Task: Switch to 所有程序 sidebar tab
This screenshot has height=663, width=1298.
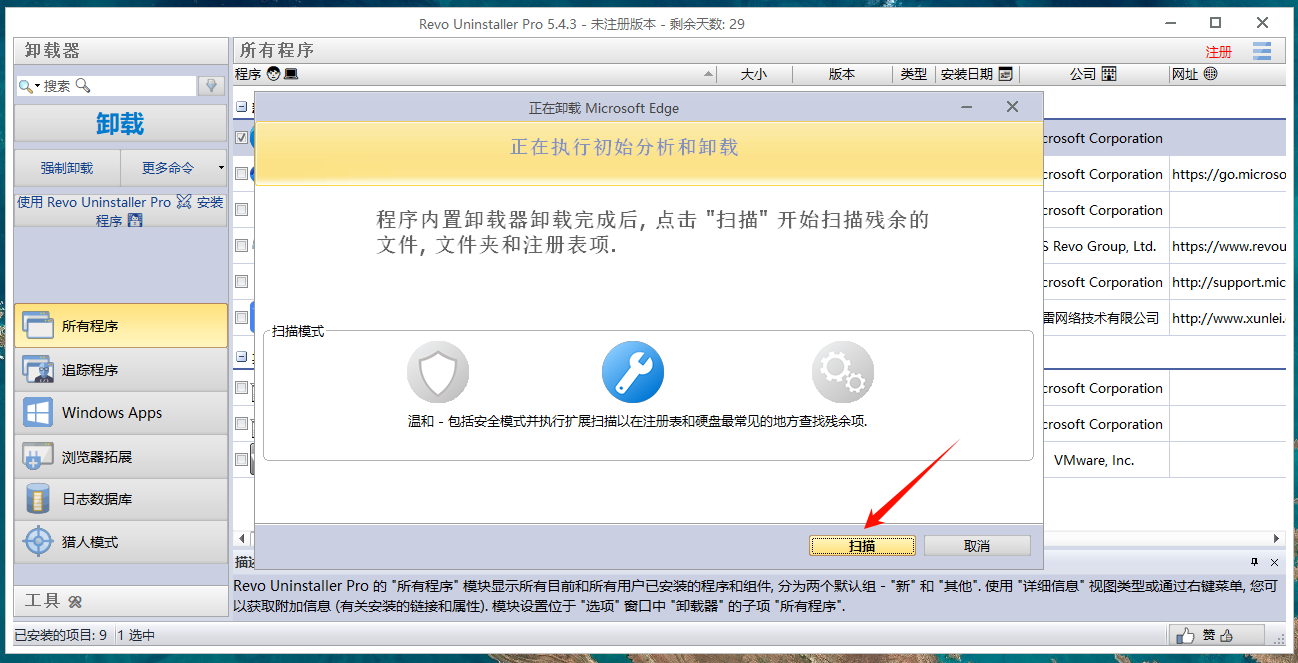Action: point(120,326)
